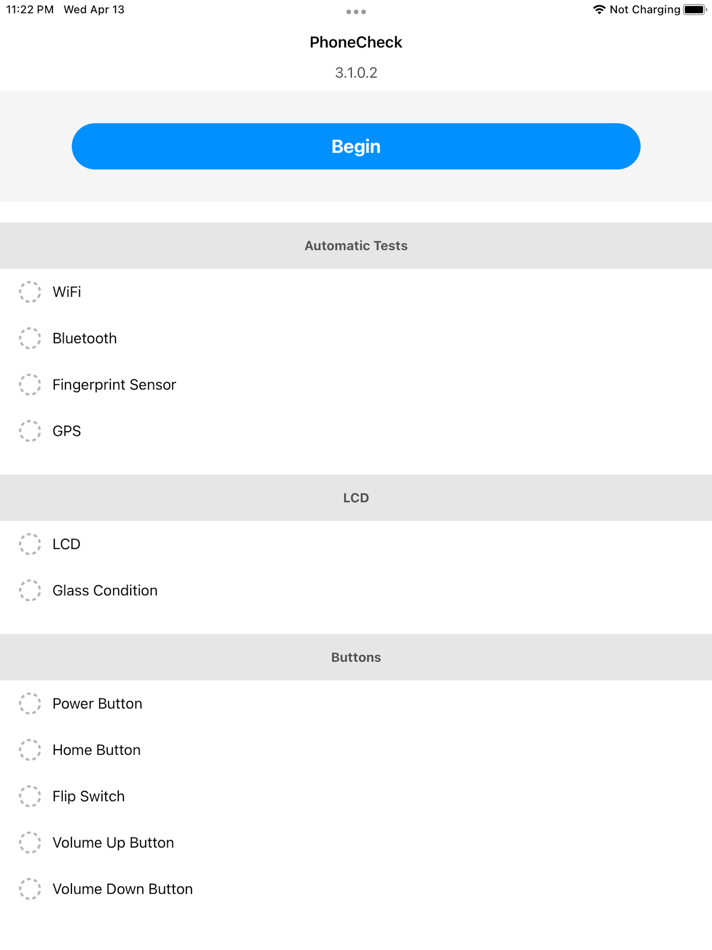Click the Power Button test circle

29,703
